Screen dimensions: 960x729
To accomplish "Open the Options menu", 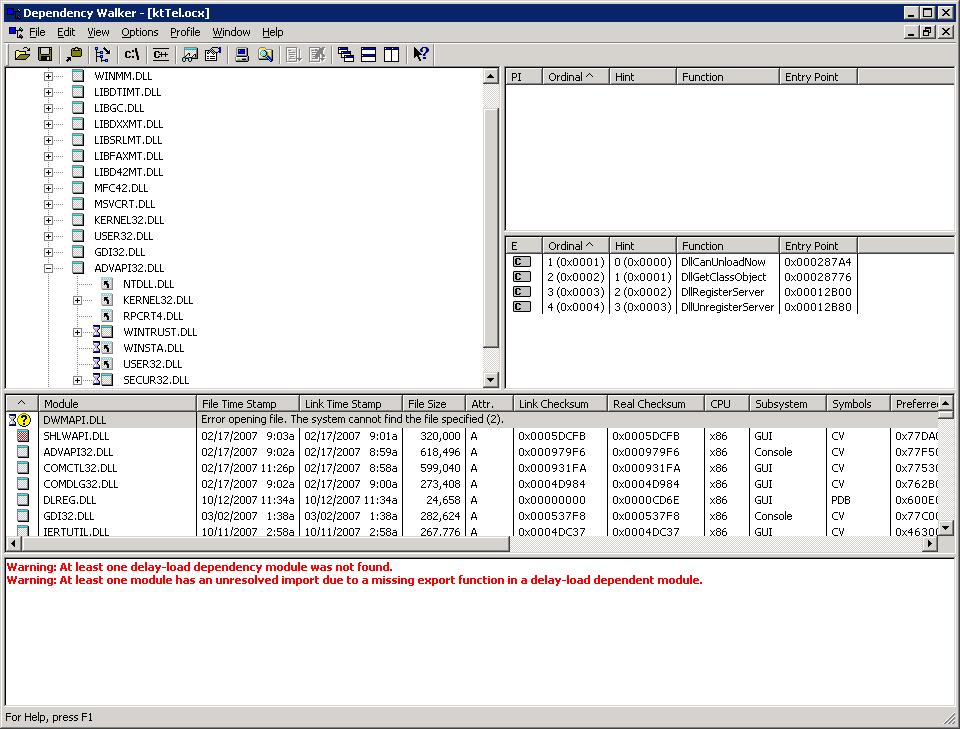I will pos(140,32).
